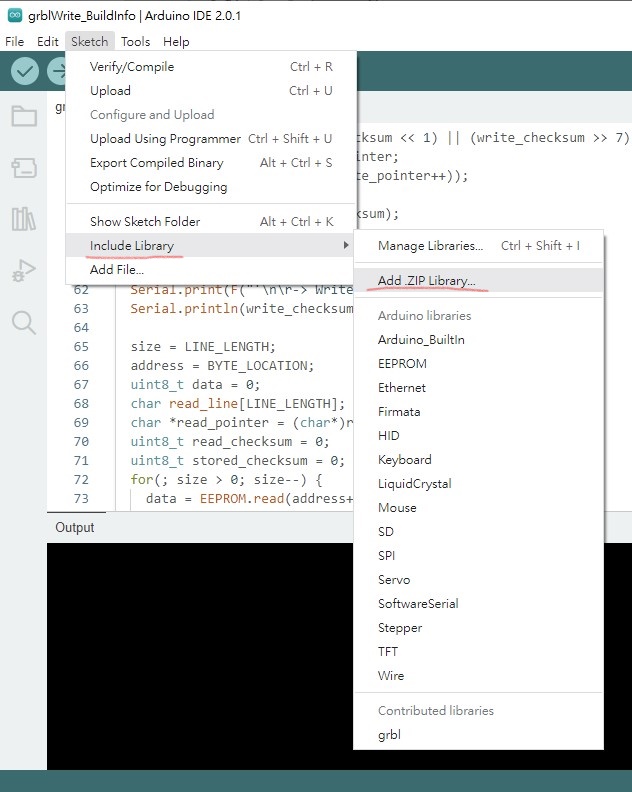Choose Verify/Compile from Sketch menu
The image size is (632, 792).
211,67
